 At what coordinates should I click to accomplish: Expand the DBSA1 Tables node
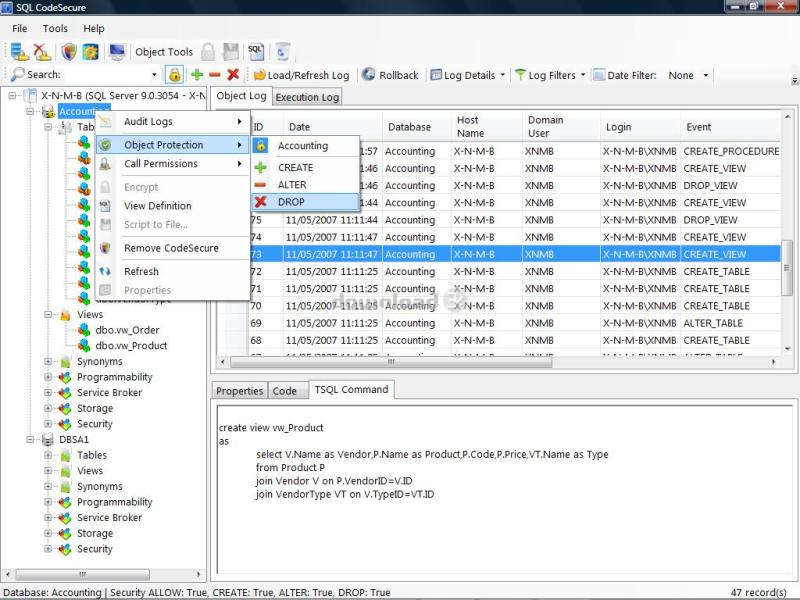(x=48, y=455)
